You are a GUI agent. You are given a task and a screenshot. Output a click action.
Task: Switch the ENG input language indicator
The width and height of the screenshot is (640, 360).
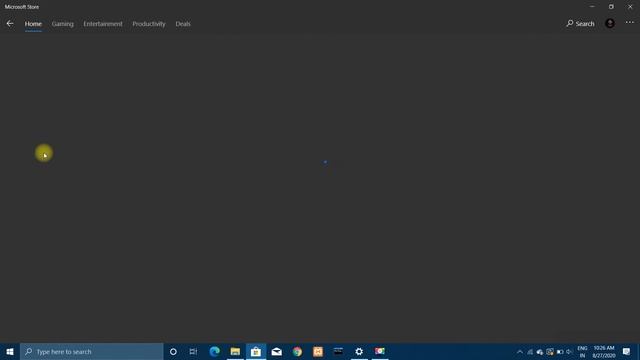(x=582, y=352)
